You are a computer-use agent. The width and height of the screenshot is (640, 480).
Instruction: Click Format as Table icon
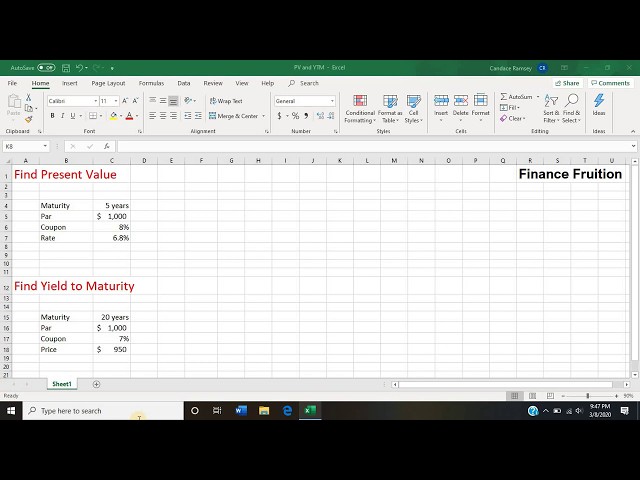click(x=390, y=109)
